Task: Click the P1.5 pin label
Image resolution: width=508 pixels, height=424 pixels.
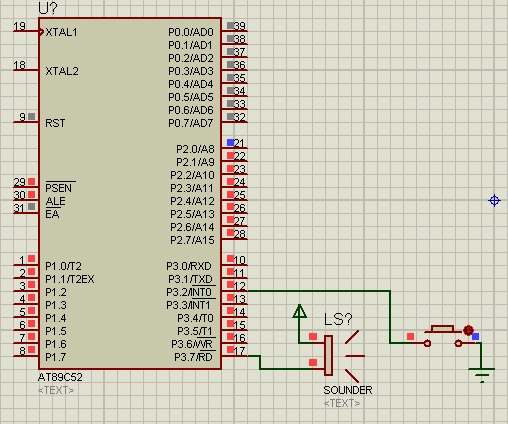Action: 56,331
